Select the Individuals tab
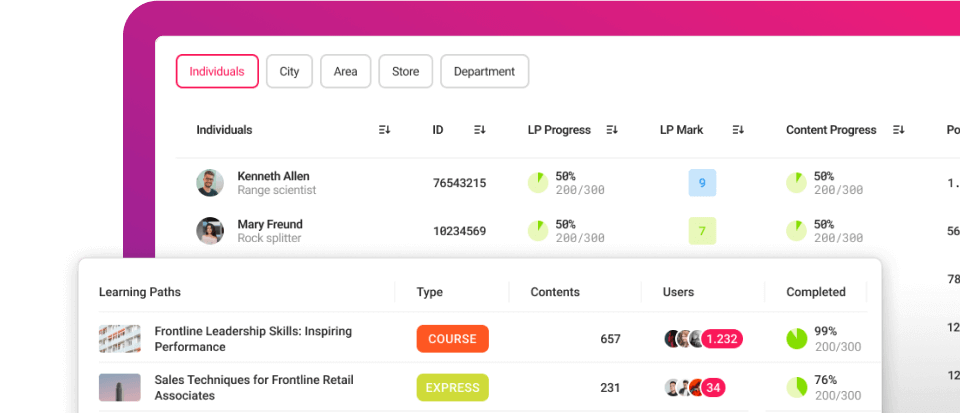 pos(217,72)
